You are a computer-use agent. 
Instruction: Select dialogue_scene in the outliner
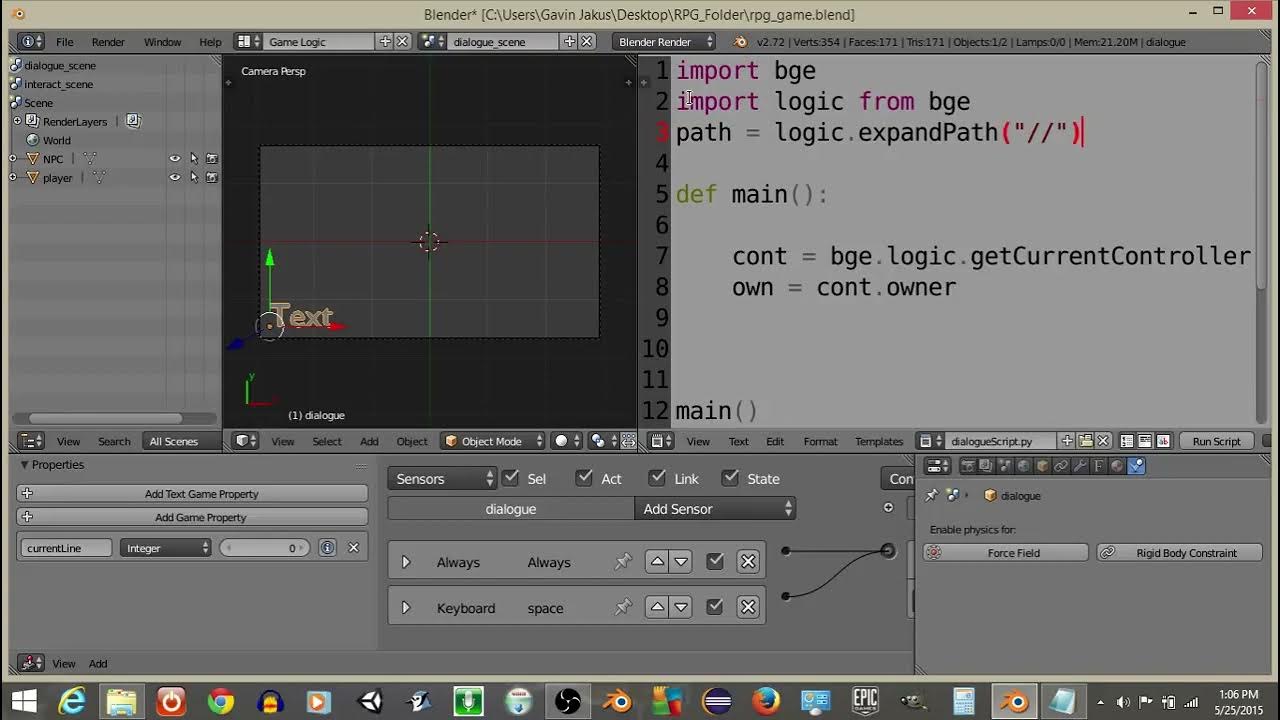point(60,65)
